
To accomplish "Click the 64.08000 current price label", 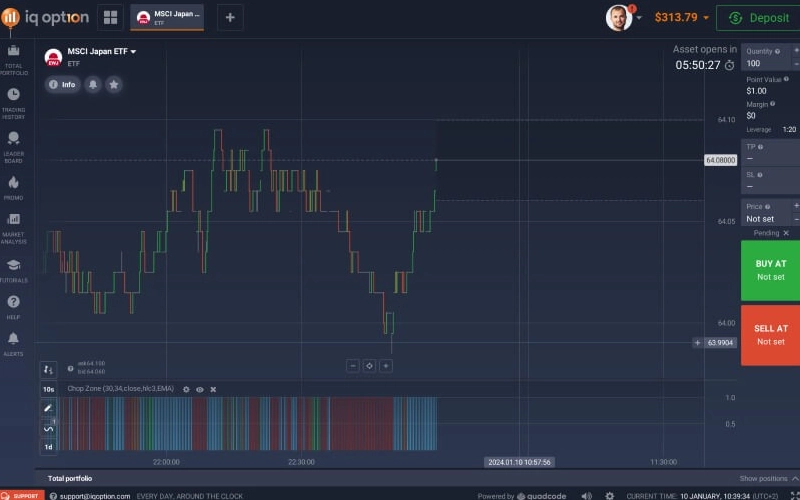I will [x=720, y=160].
